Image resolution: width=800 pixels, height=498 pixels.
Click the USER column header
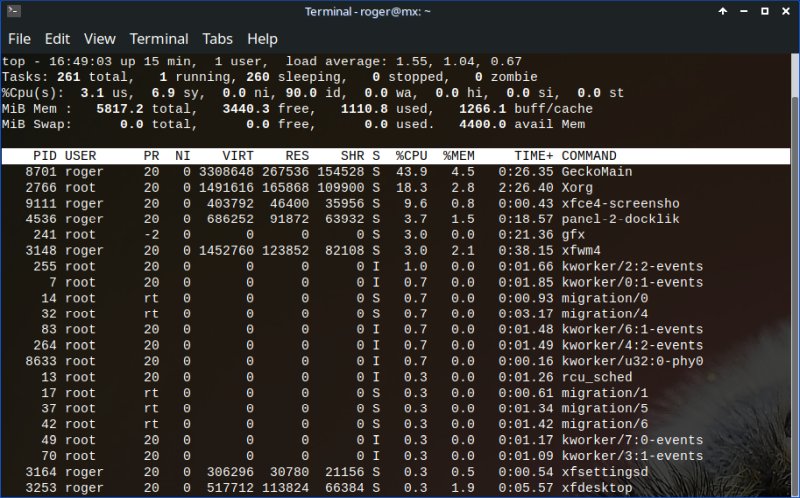[x=81, y=156]
